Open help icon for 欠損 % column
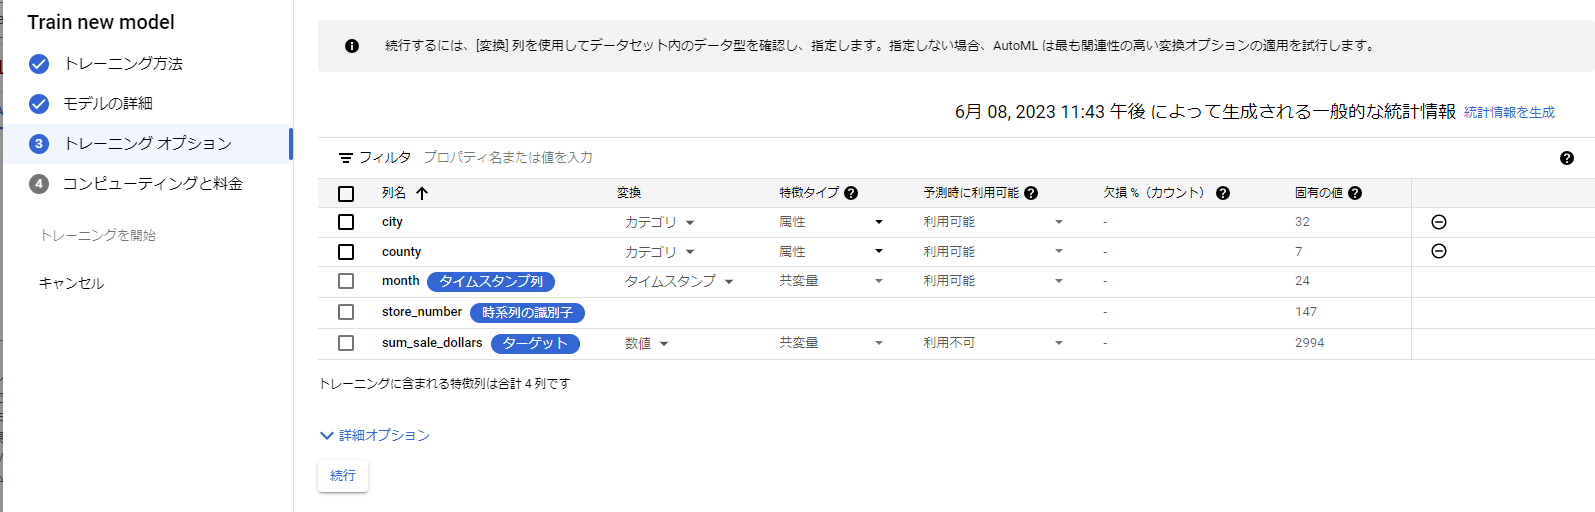The height and width of the screenshot is (512, 1595). (x=1223, y=193)
